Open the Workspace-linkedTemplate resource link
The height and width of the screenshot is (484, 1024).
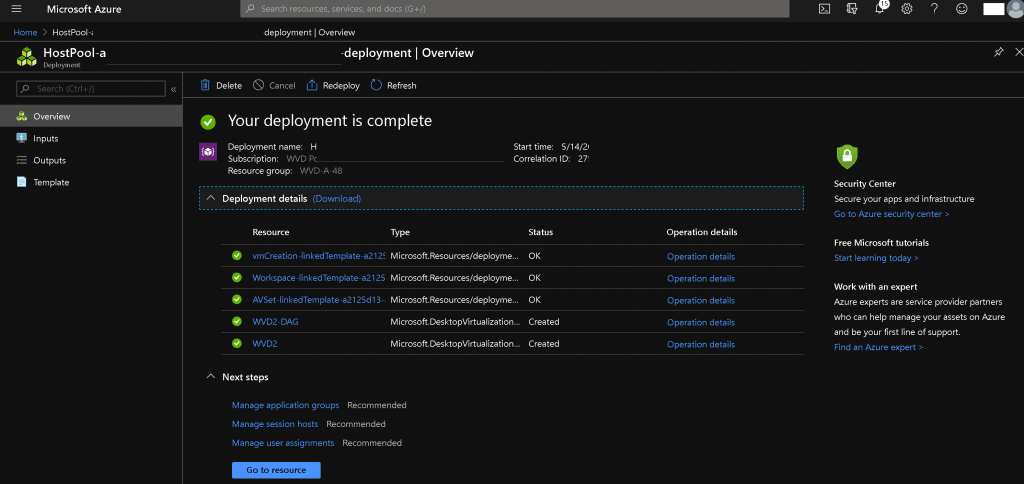click(319, 278)
